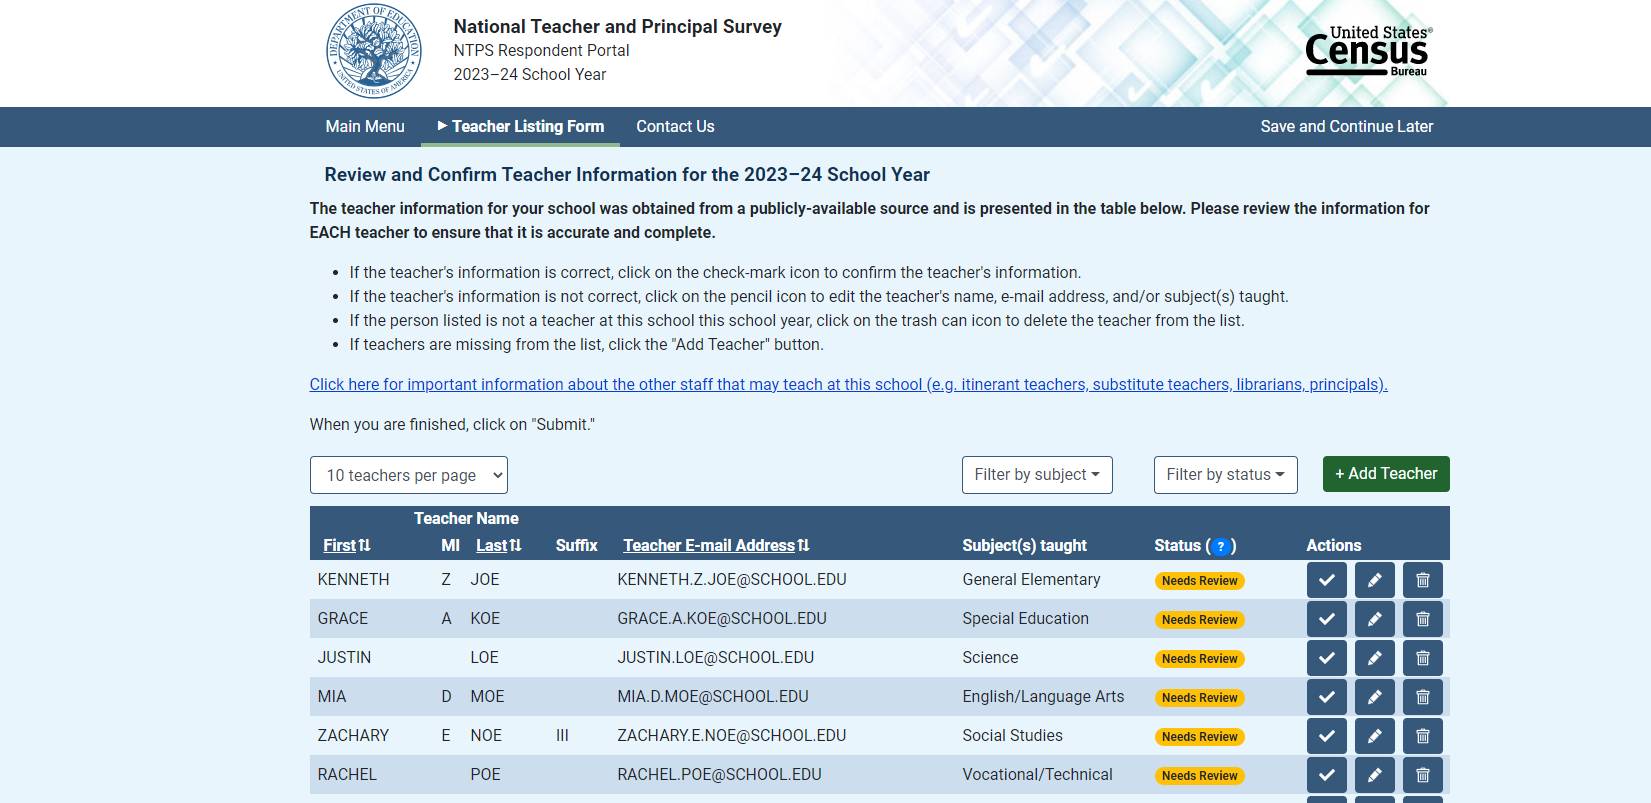This screenshot has width=1651, height=803.
Task: Expand the Filter by status dropdown
Action: [x=1225, y=475]
